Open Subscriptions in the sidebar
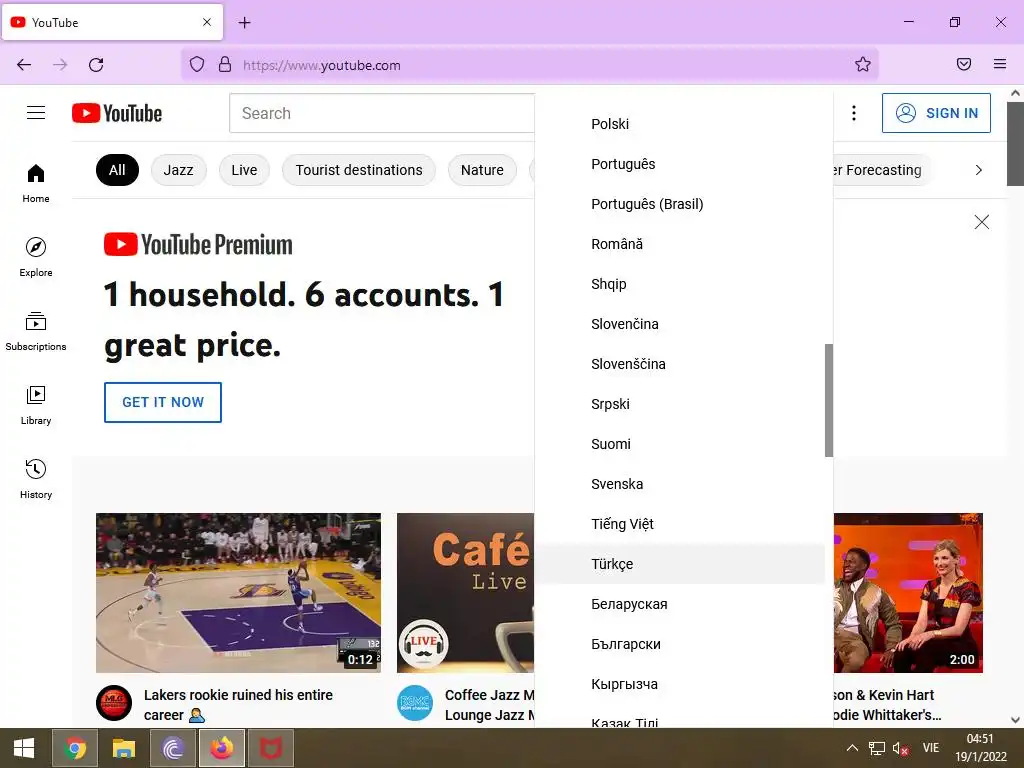This screenshot has width=1024, height=768. pos(36,332)
